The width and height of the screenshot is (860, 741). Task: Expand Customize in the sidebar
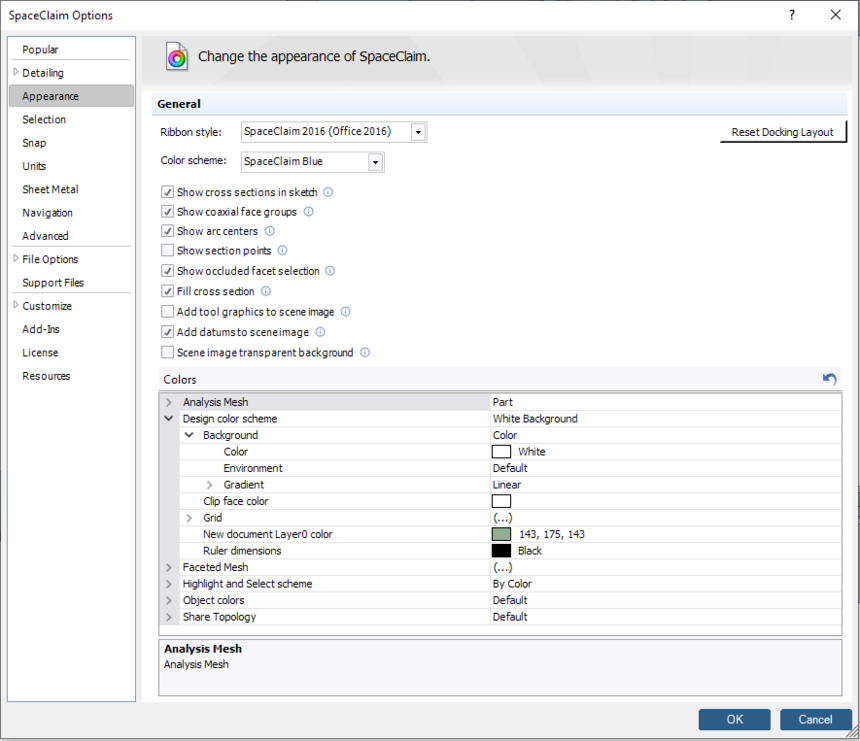coord(16,305)
